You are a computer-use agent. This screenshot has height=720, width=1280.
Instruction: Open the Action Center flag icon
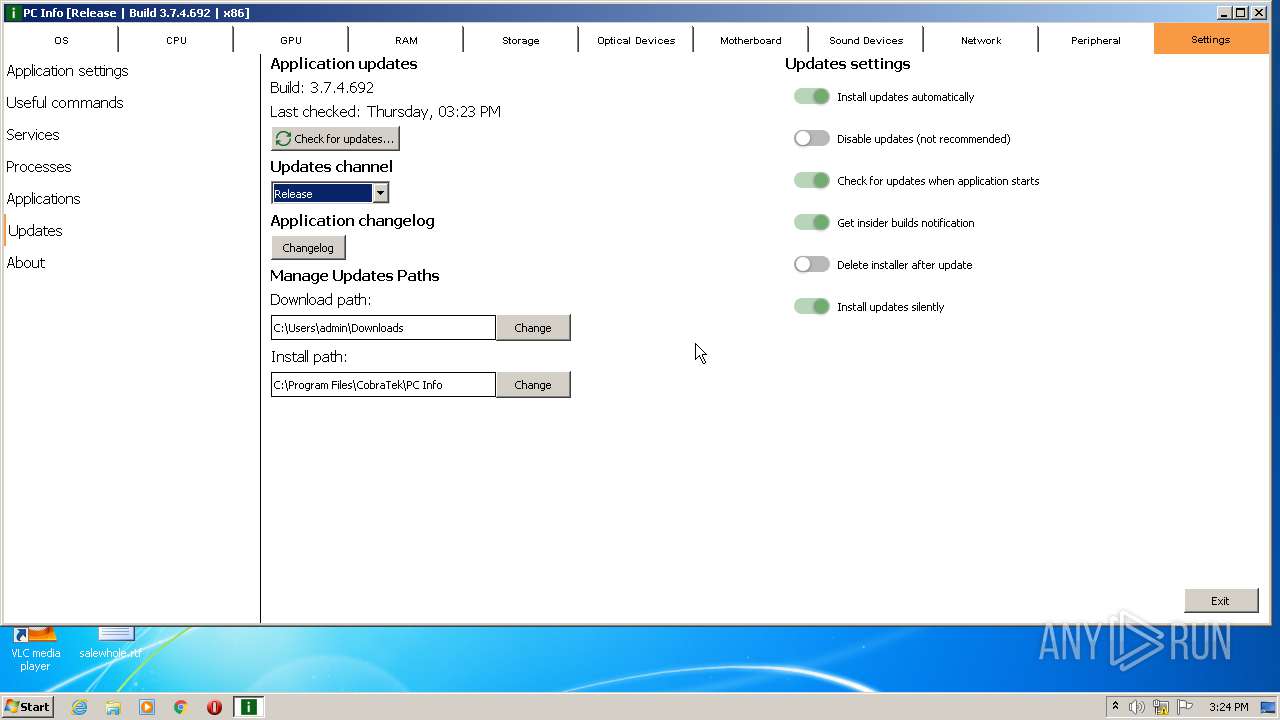(1185, 707)
